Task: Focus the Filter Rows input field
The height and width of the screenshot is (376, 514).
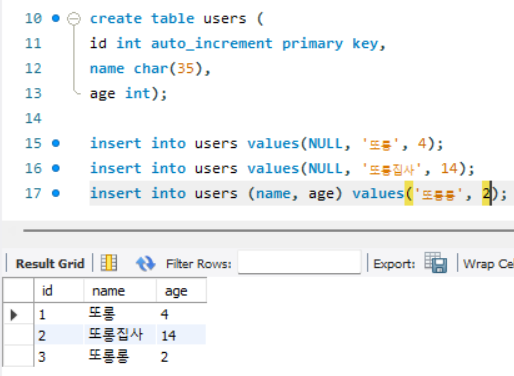Action: [299, 263]
